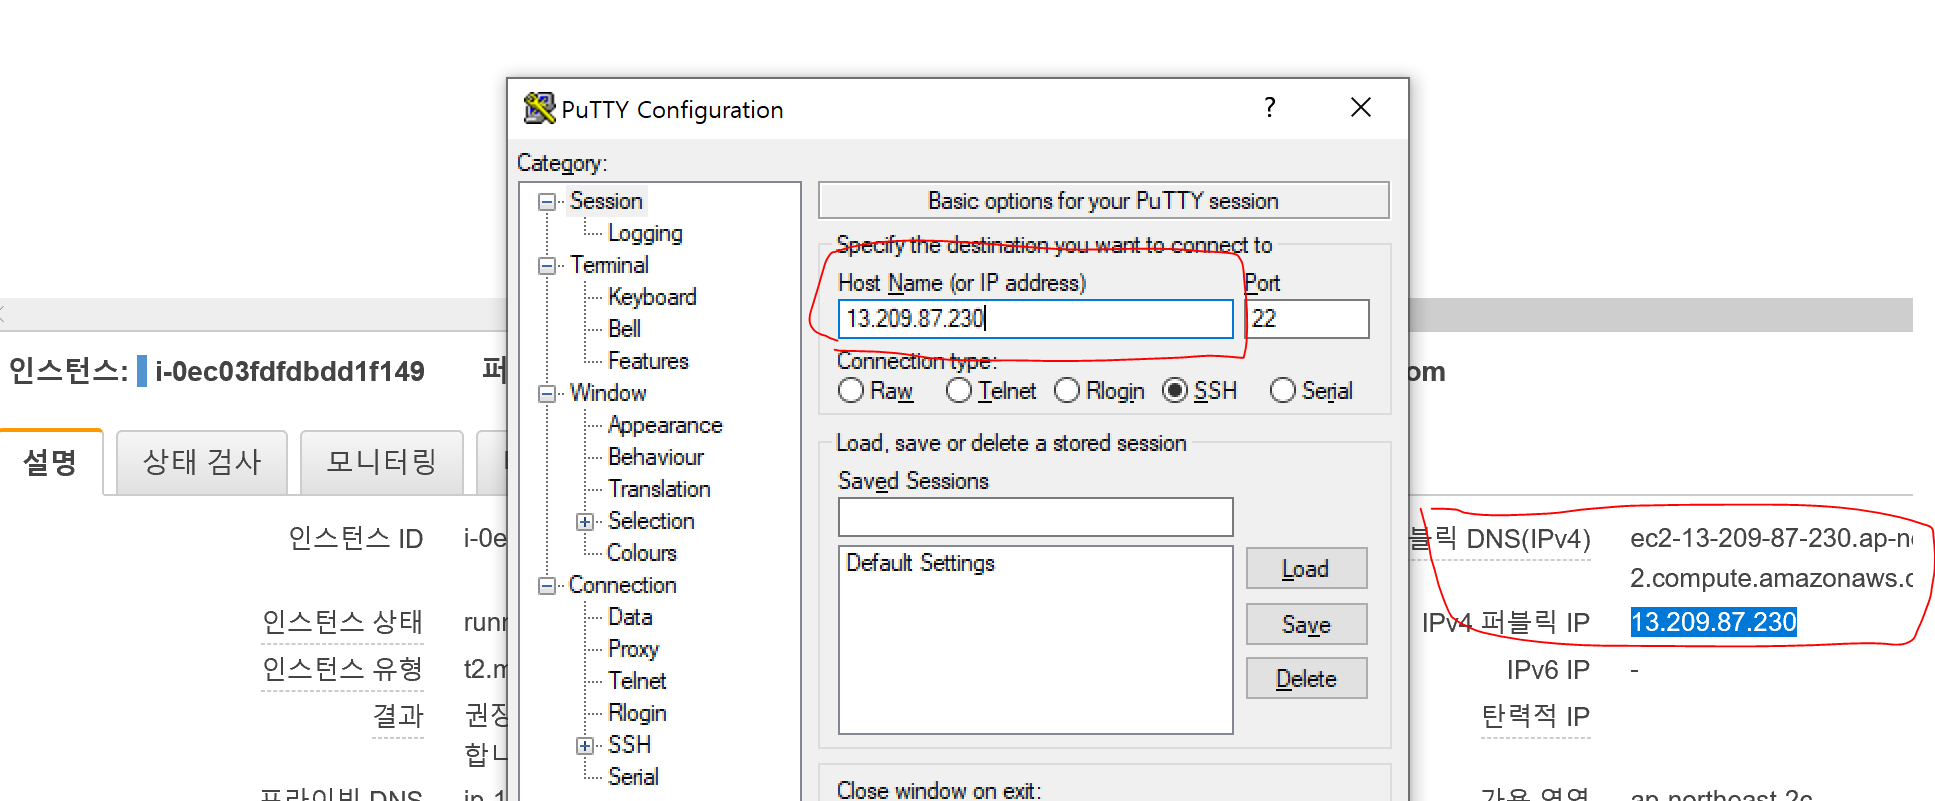Click the public DNS ec2-13-209-87-230 value
The height and width of the screenshot is (801, 1935).
(1771, 558)
